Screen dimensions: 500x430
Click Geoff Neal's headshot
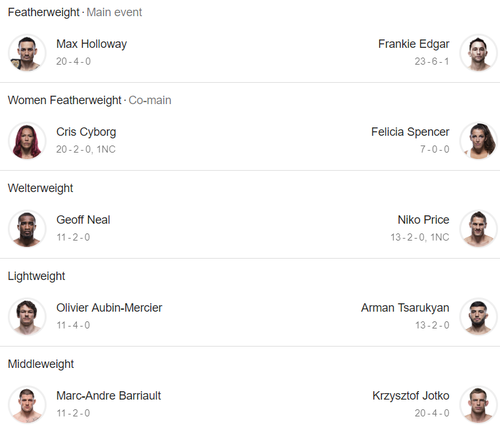coord(27,229)
